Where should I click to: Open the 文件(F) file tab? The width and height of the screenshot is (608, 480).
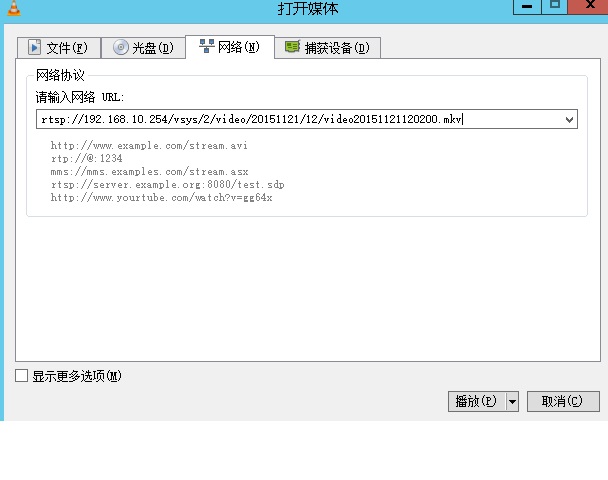[x=59, y=48]
